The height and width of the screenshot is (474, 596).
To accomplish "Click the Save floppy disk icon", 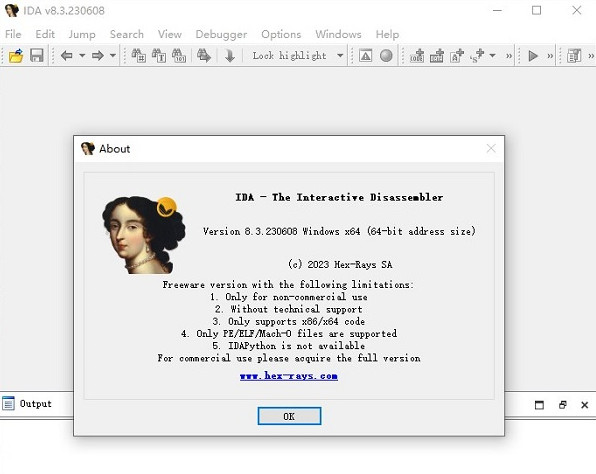I will 36,56.
